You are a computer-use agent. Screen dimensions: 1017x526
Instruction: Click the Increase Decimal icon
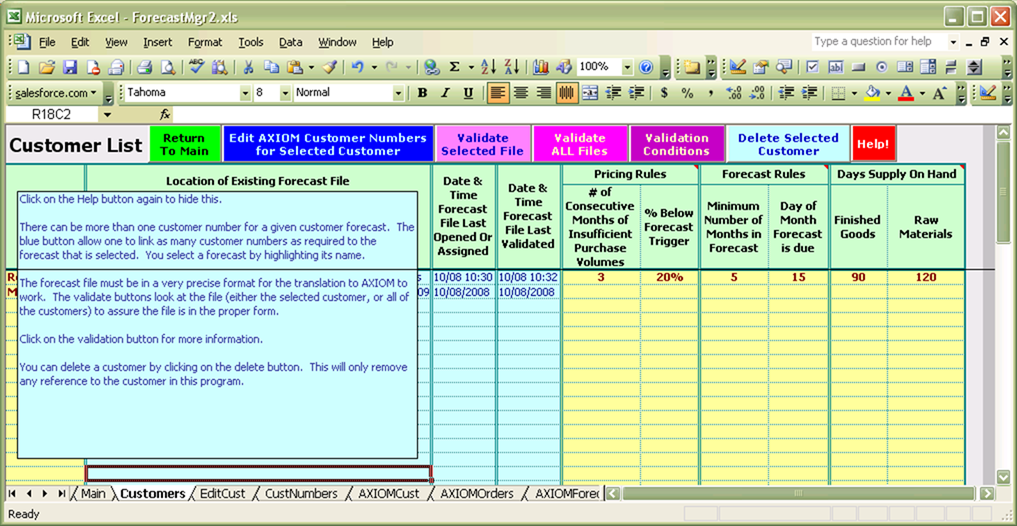click(x=734, y=93)
